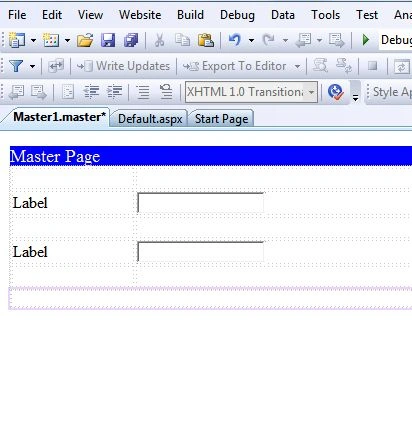Expand the Redo history dropdown
Screen dimensions: 412x435
coord(285,40)
